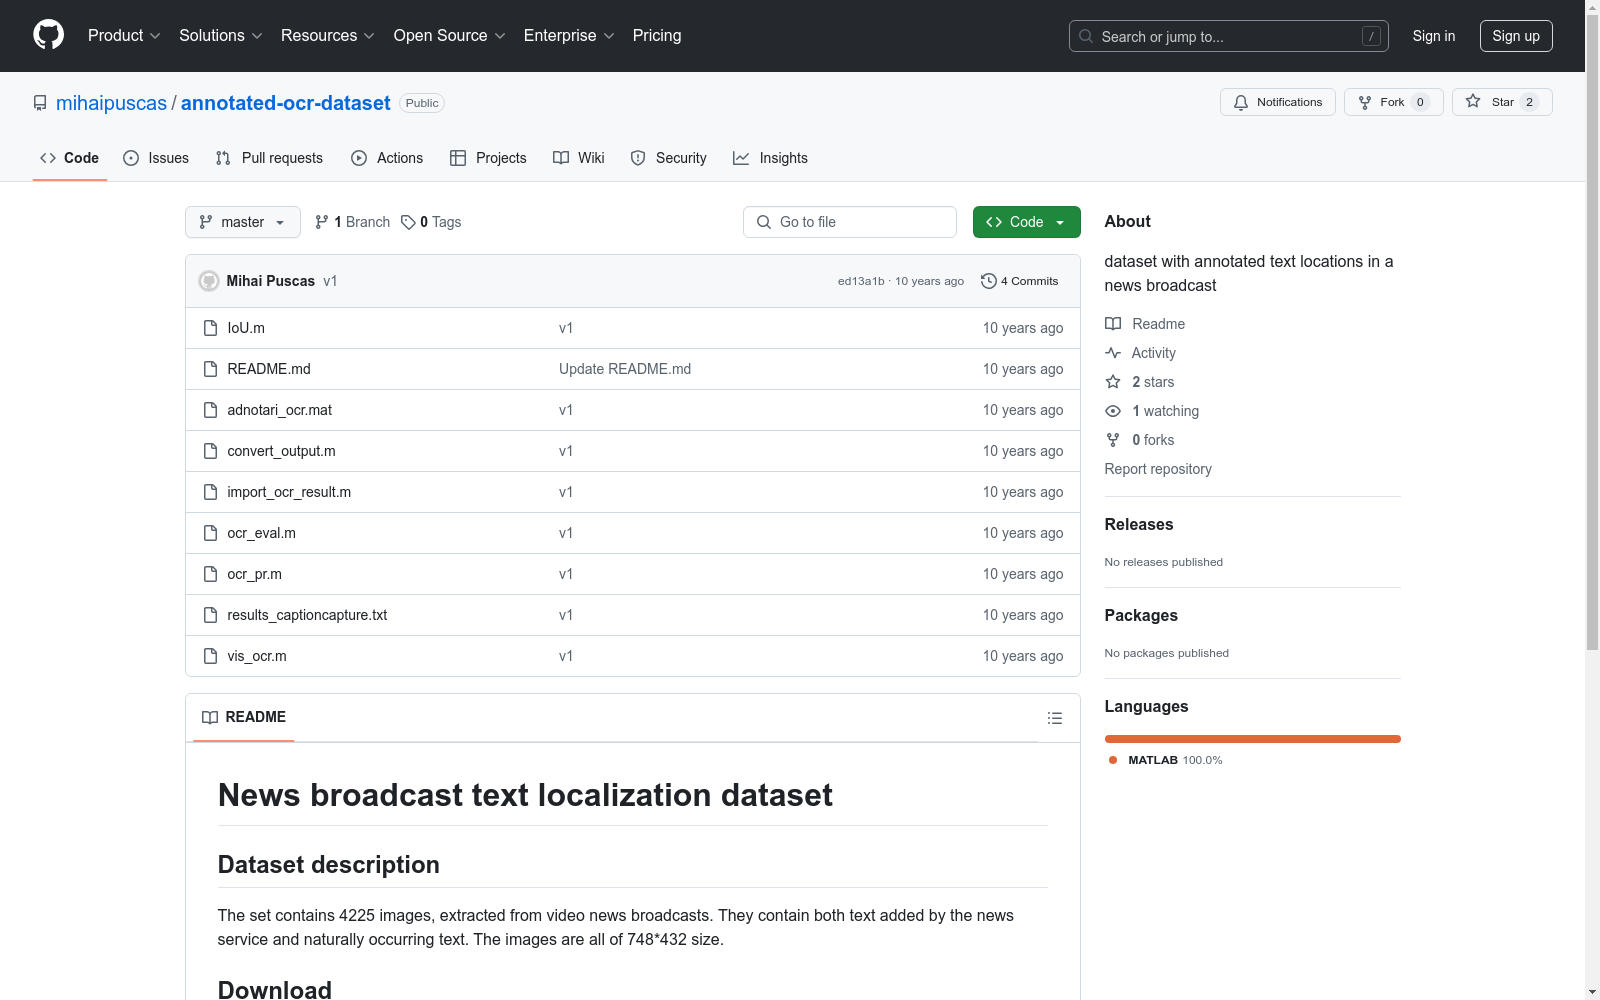Open the GitHub homepage logo
Viewport: 1600px width, 1000px height.
(48, 35)
